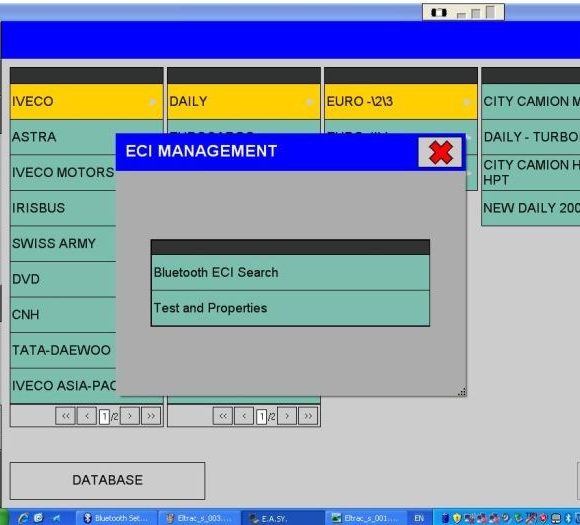Open Bluetooth Settings taskbar window

pyautogui.click(x=117, y=518)
